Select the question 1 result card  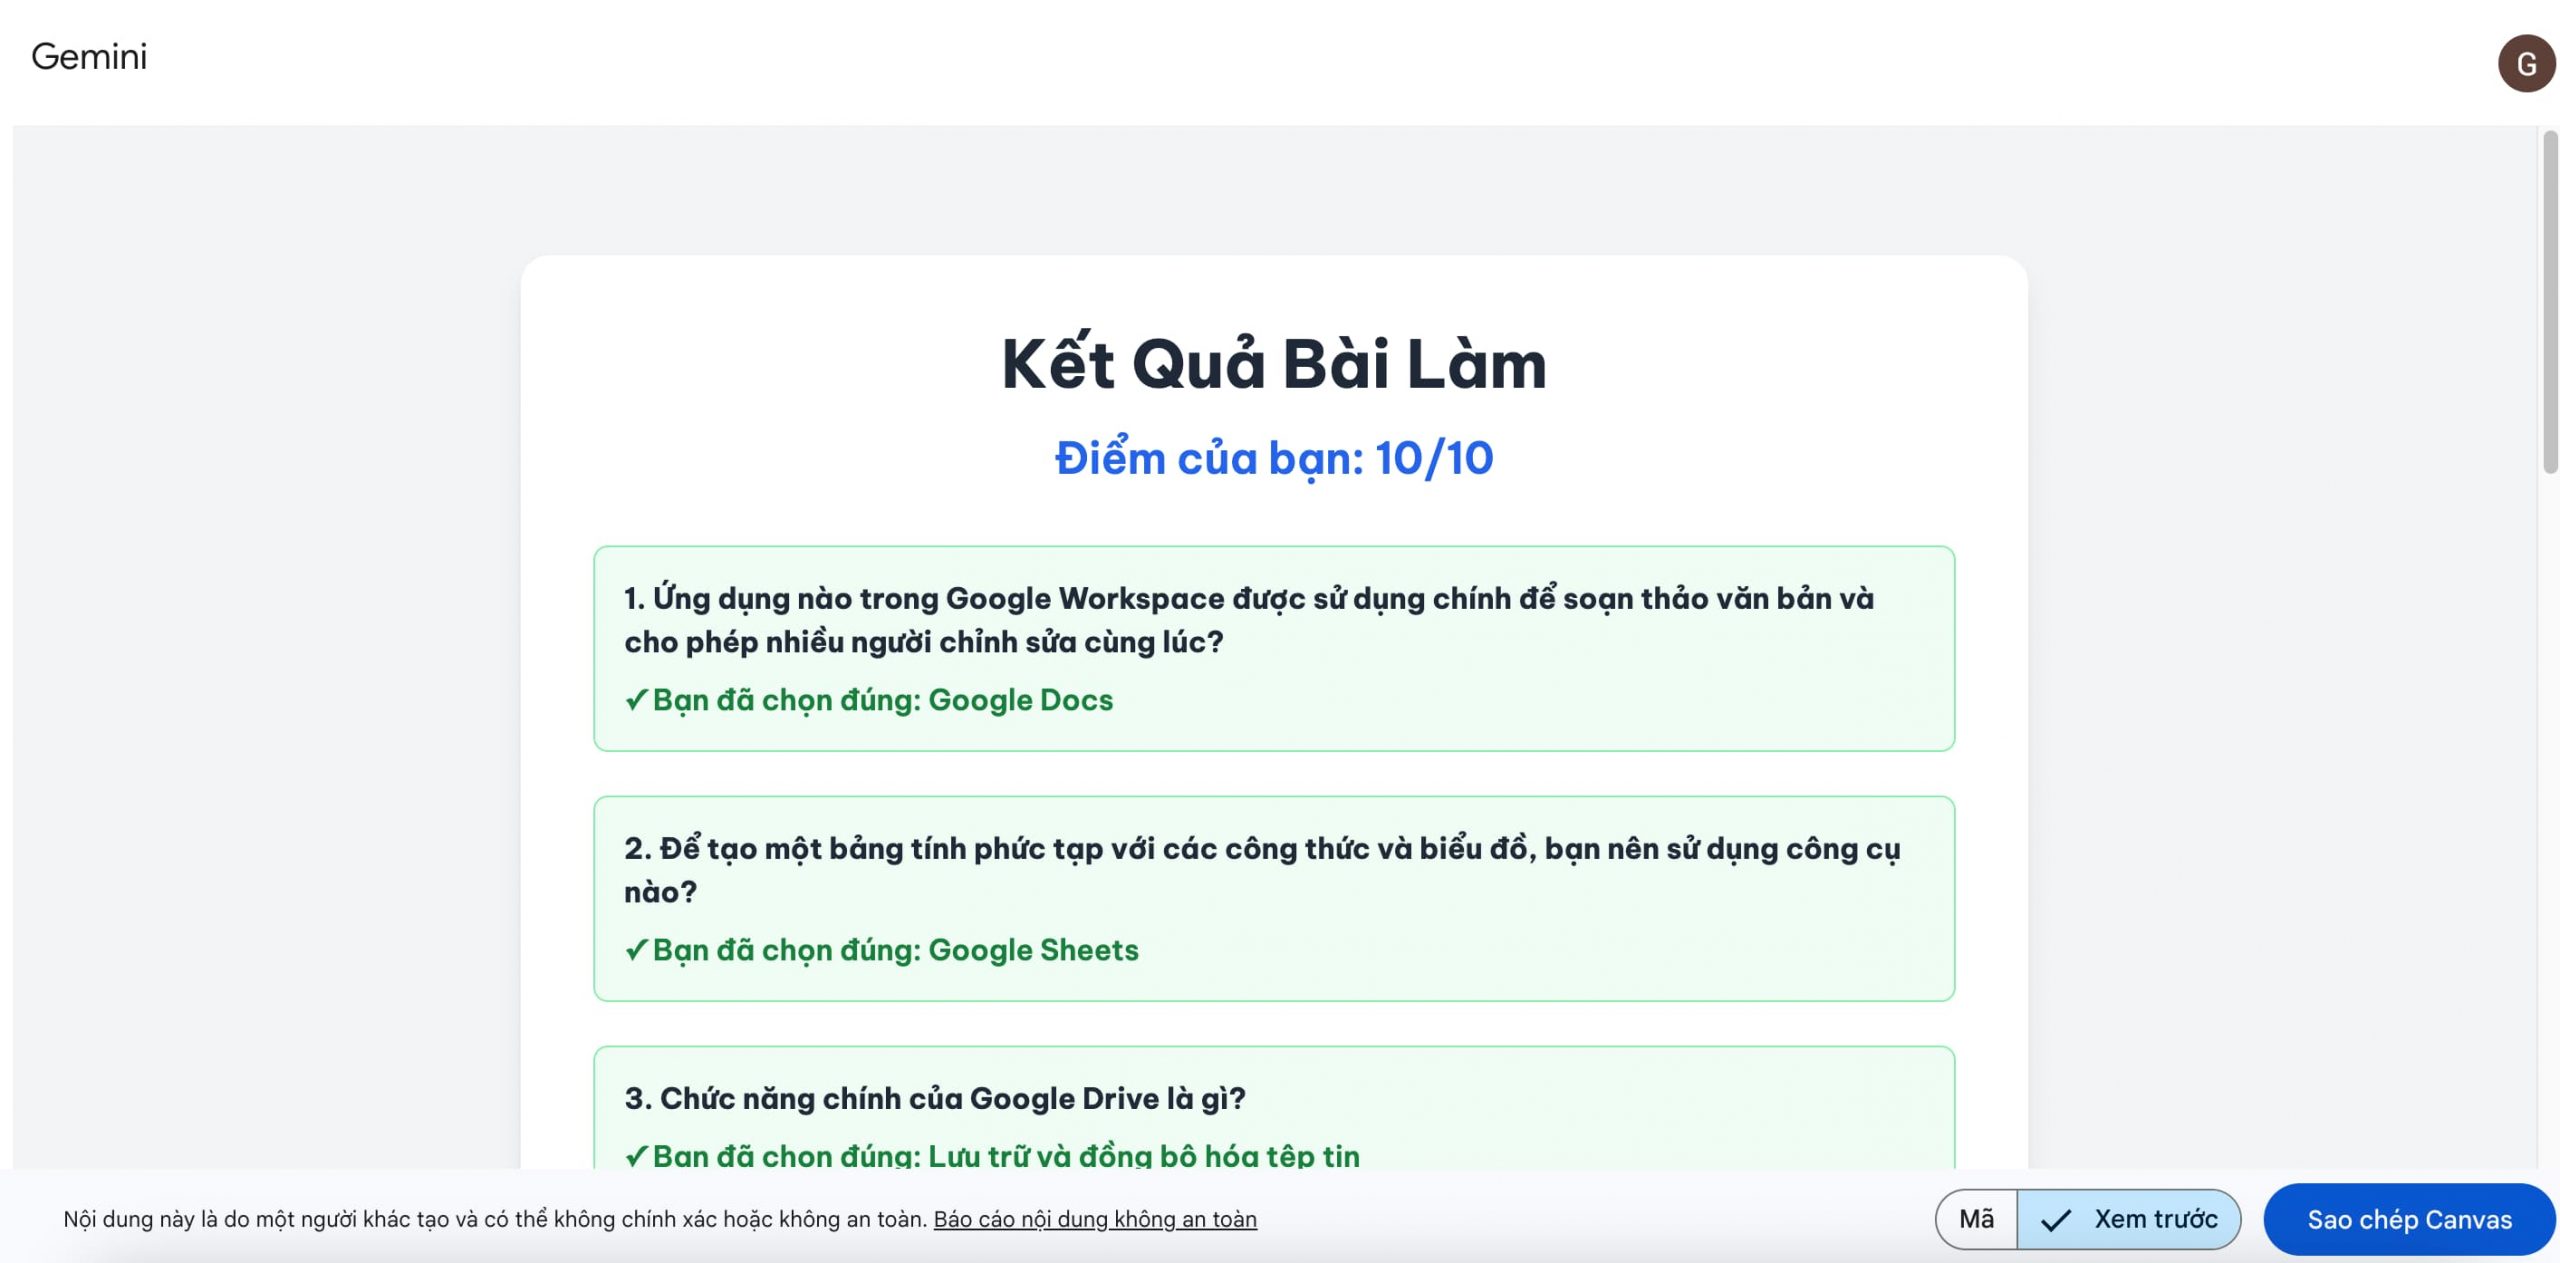point(1274,648)
